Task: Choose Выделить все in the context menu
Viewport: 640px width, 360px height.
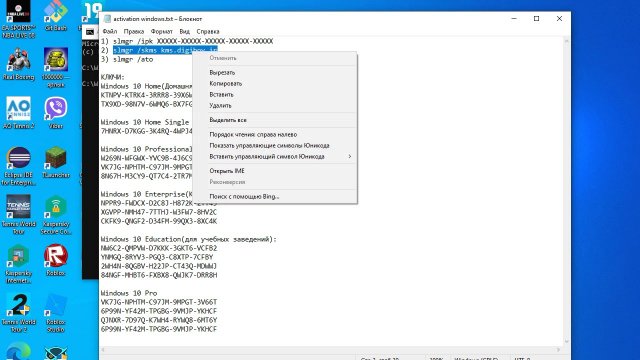Action: pos(275,120)
